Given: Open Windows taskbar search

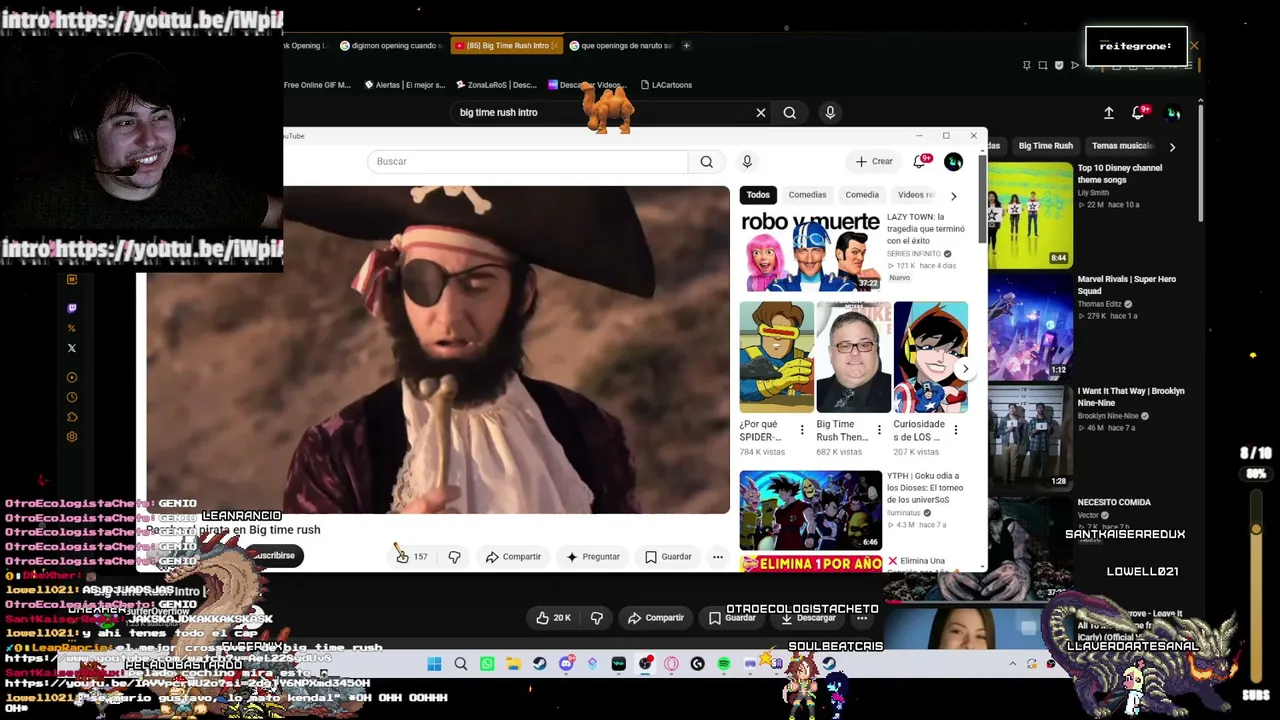Looking at the screenshot, I should click(461, 664).
